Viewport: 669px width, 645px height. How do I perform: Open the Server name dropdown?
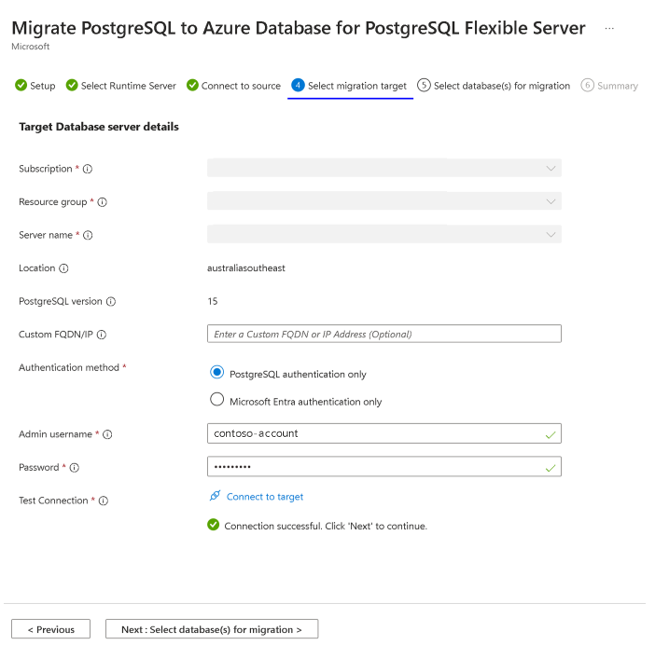pos(384,234)
